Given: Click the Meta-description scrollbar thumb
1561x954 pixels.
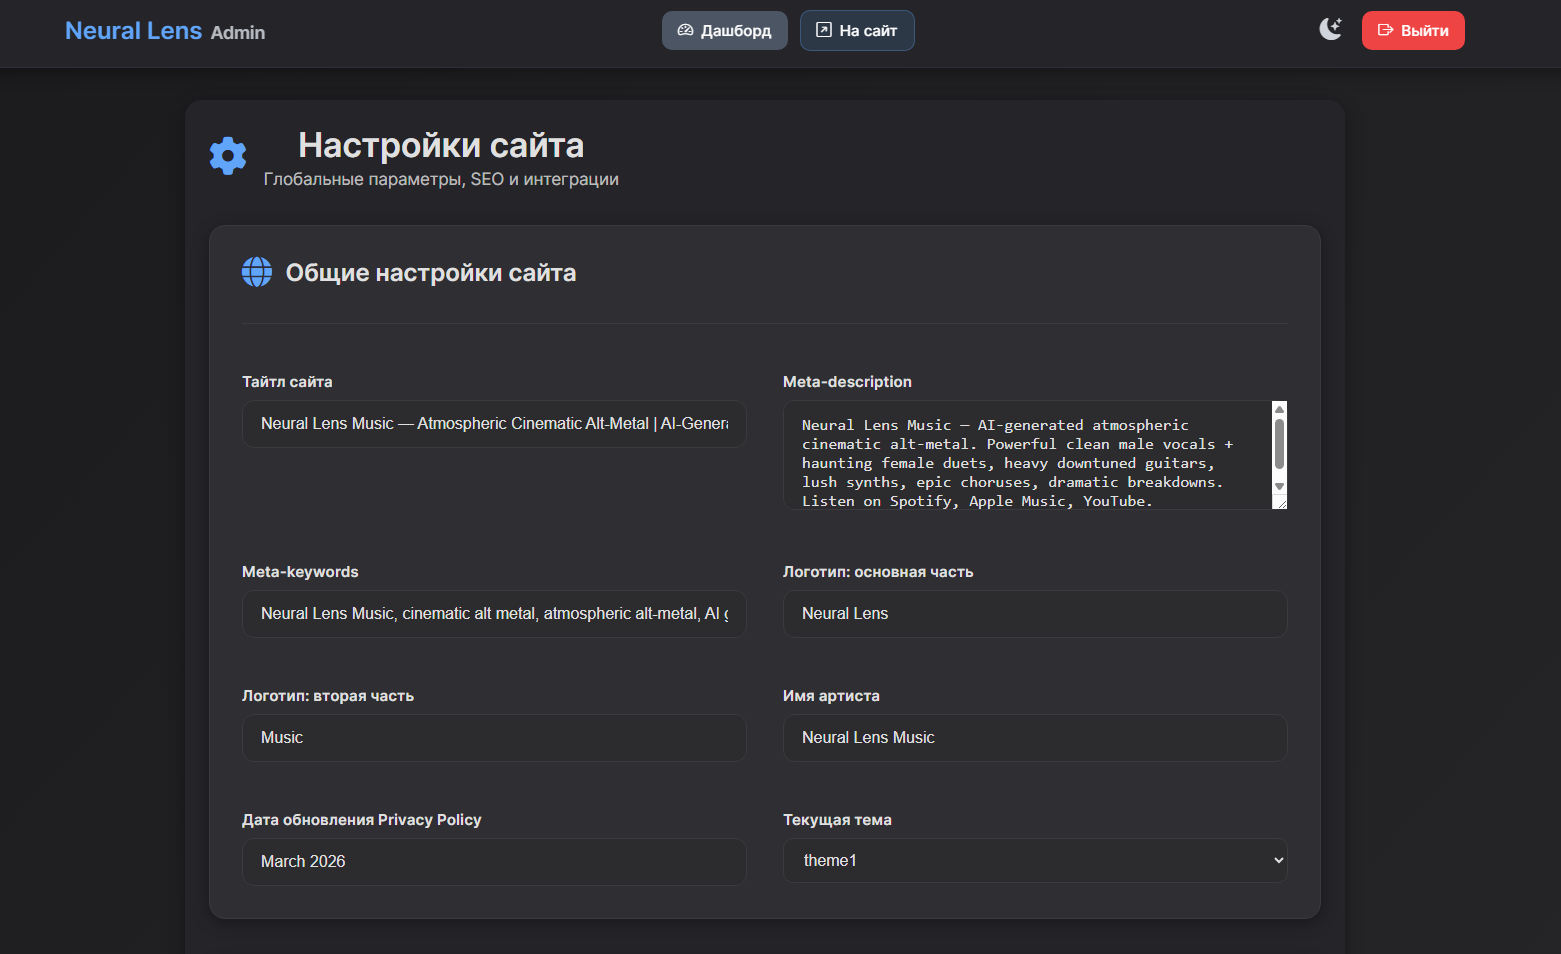Looking at the screenshot, I should 1279,443.
